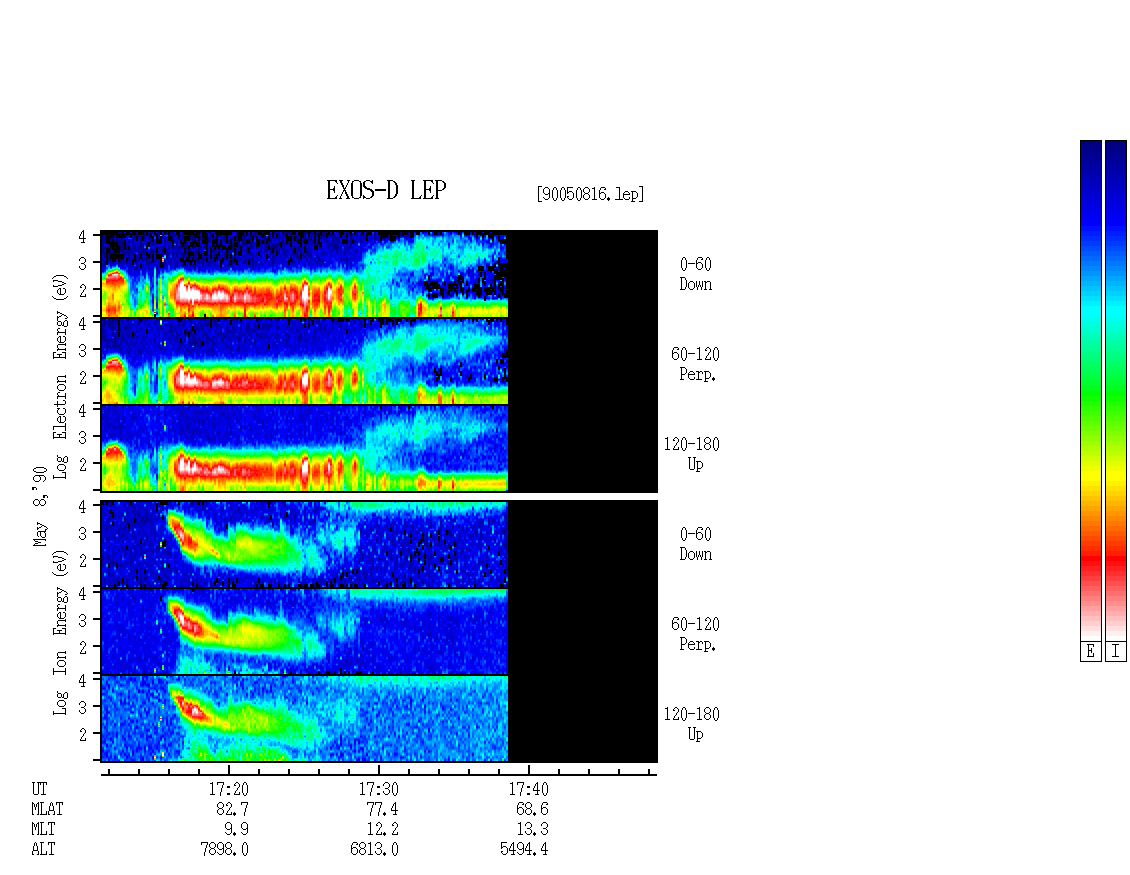Click the ALT row label

point(43,850)
